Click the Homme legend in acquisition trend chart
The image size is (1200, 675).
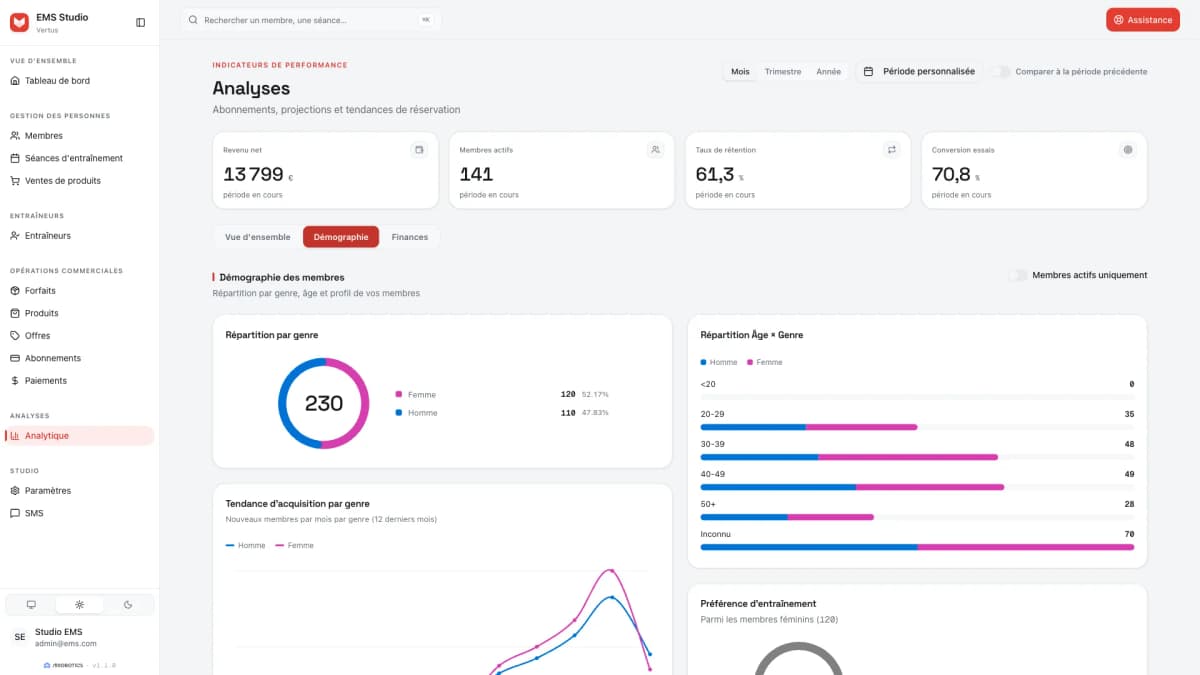tap(246, 545)
